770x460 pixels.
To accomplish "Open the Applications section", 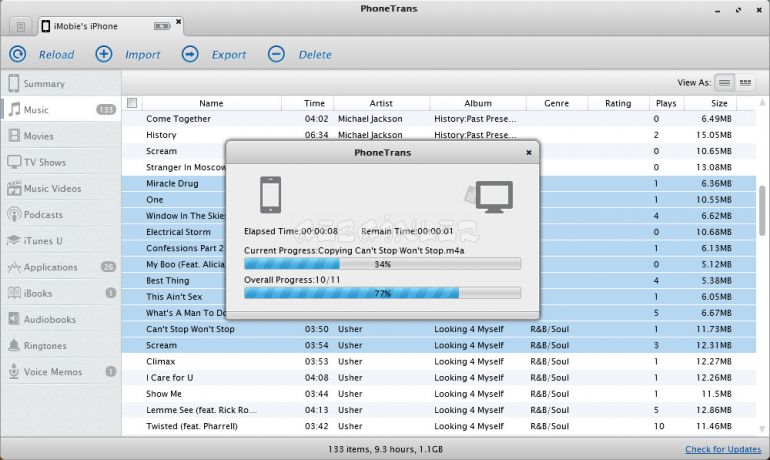I will click(61, 267).
